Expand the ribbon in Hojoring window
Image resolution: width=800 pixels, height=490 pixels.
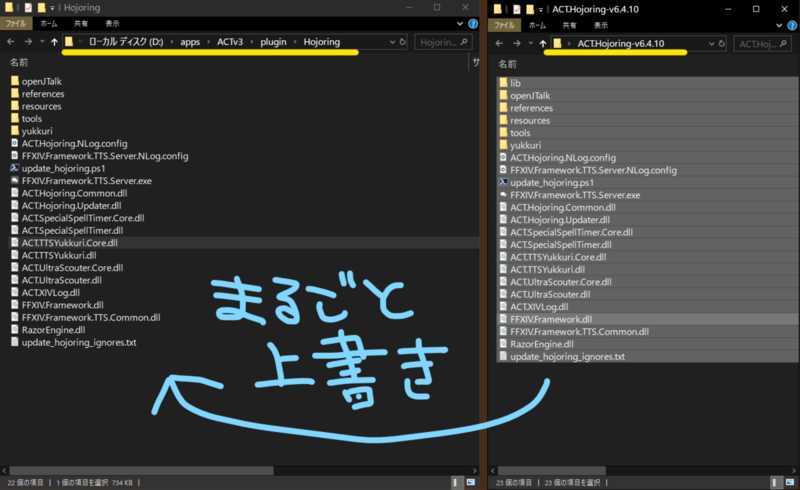tap(460, 23)
